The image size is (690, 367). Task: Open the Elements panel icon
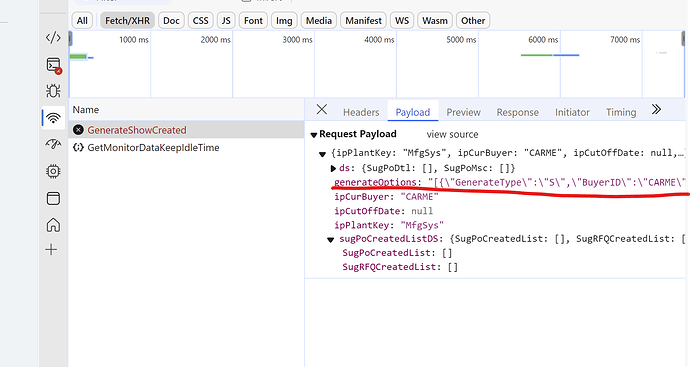click(53, 38)
